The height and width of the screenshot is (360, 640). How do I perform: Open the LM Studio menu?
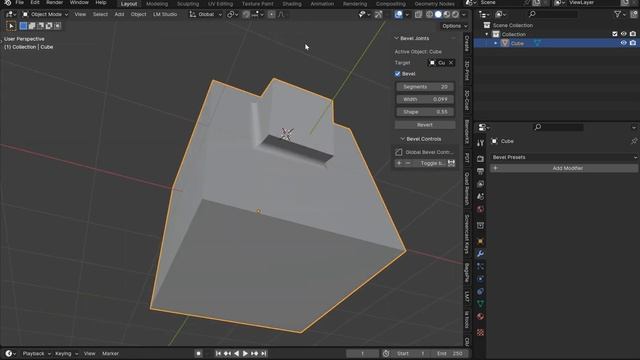(x=165, y=14)
